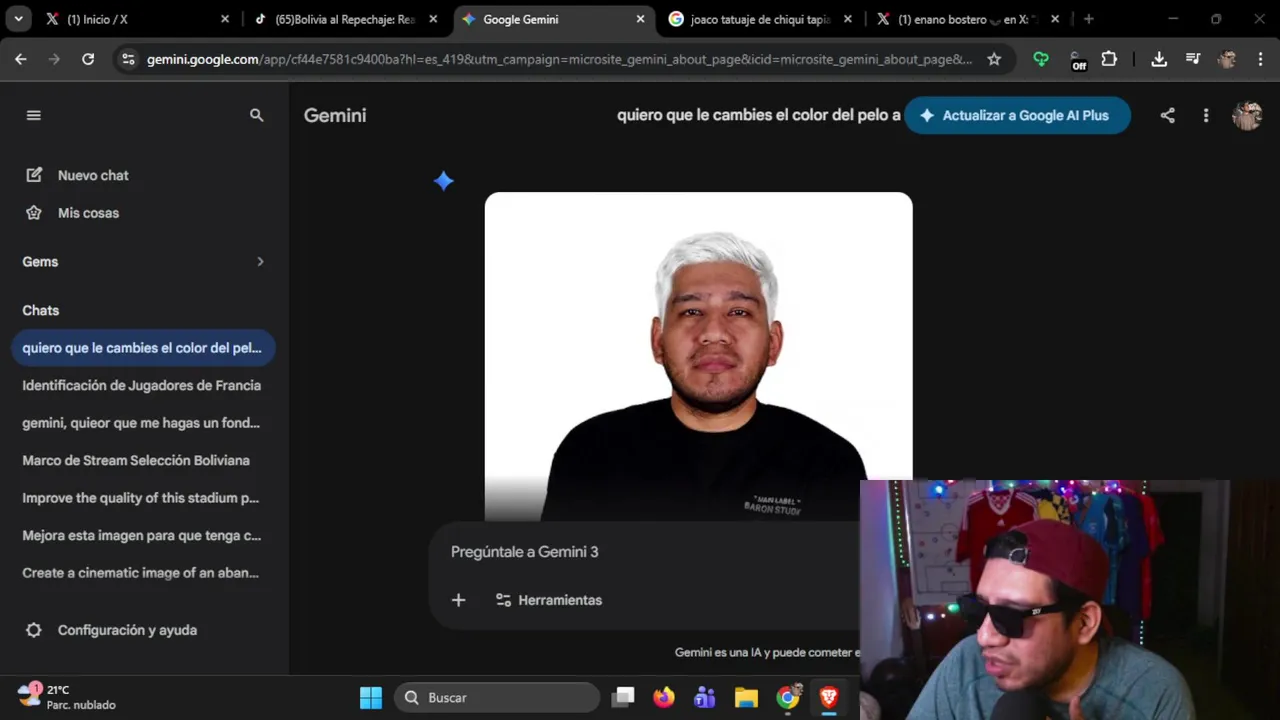Open chat "Improve the quality of this stadium p..."
The image size is (1280, 720).
point(141,498)
